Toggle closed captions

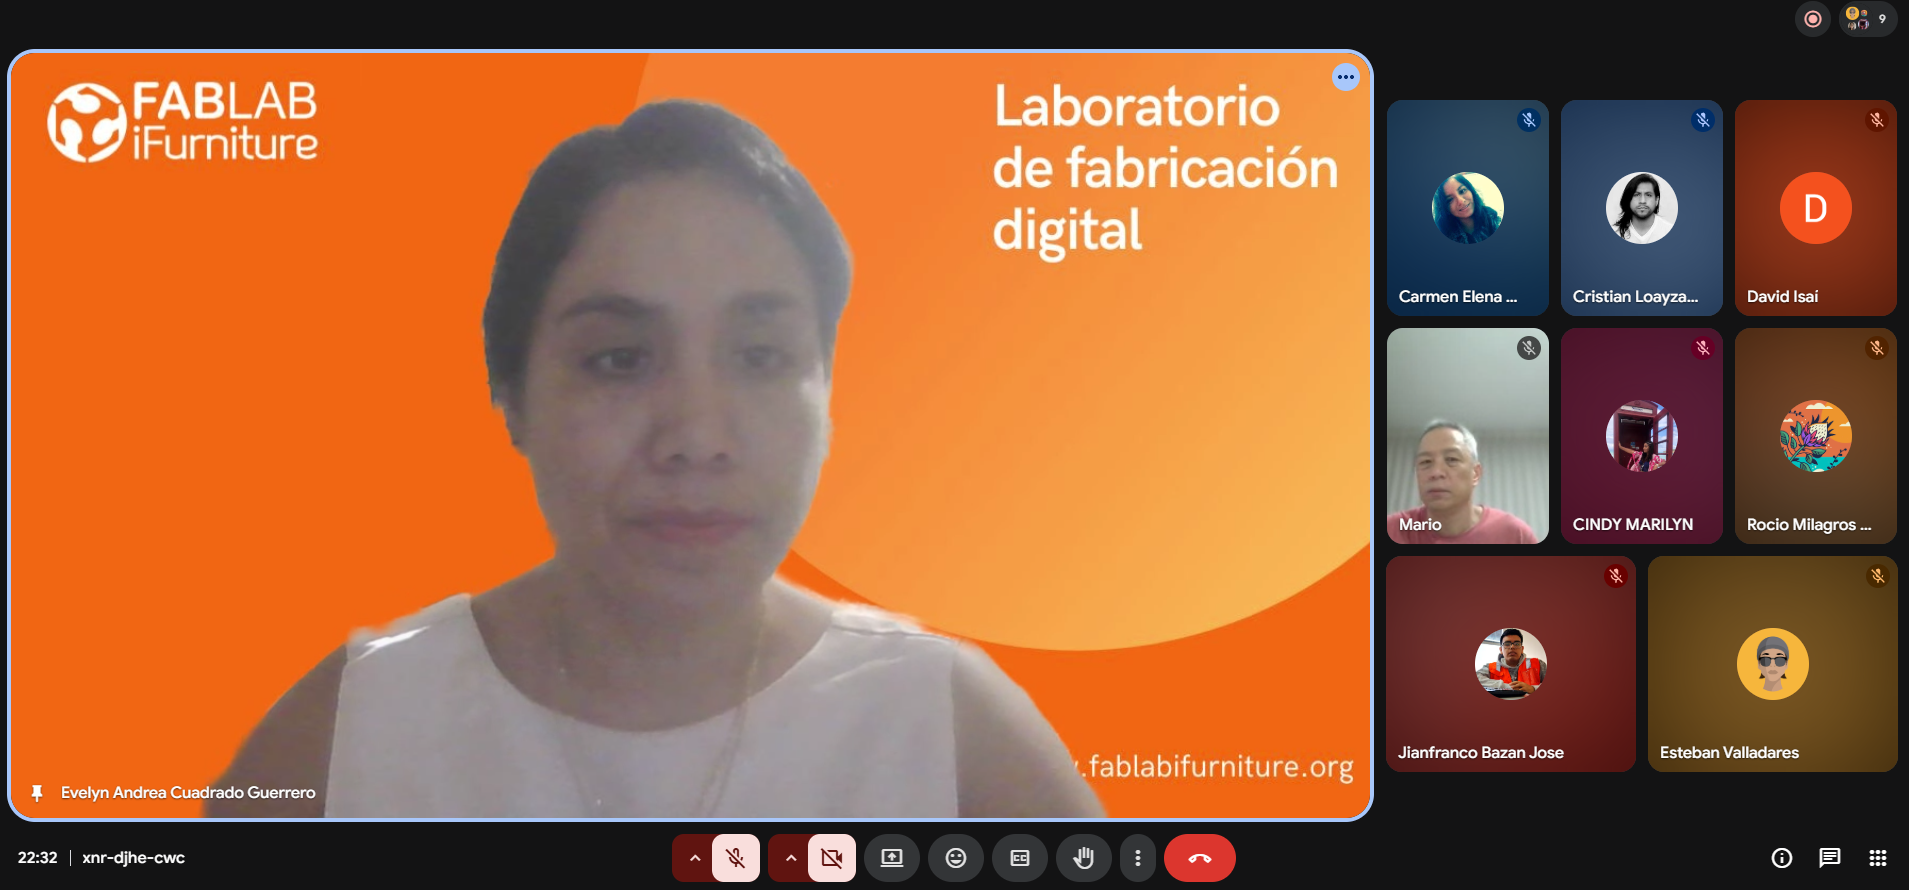(x=1020, y=858)
